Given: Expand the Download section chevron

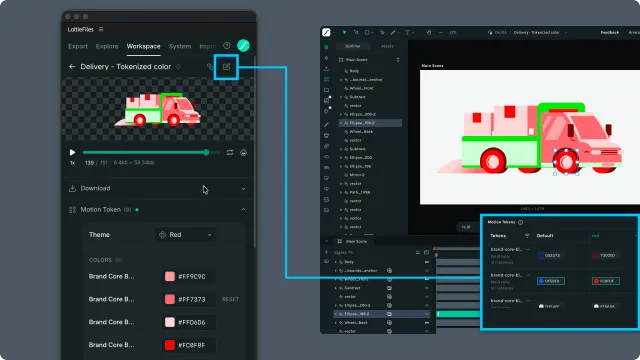Looking at the screenshot, I should tap(243, 189).
